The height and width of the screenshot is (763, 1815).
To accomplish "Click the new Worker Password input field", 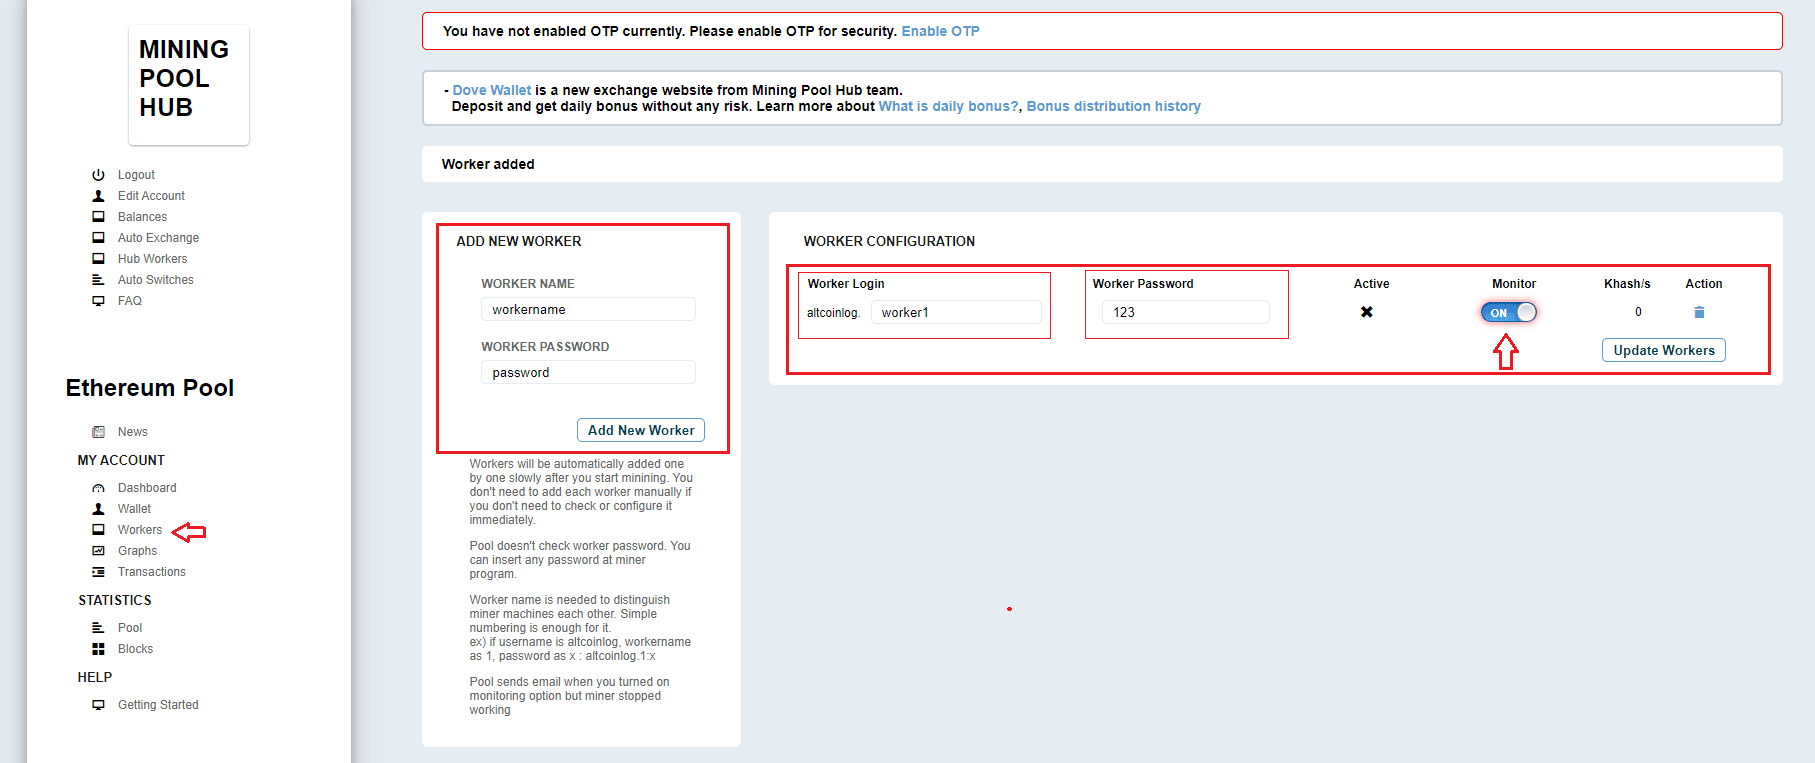I will [588, 372].
